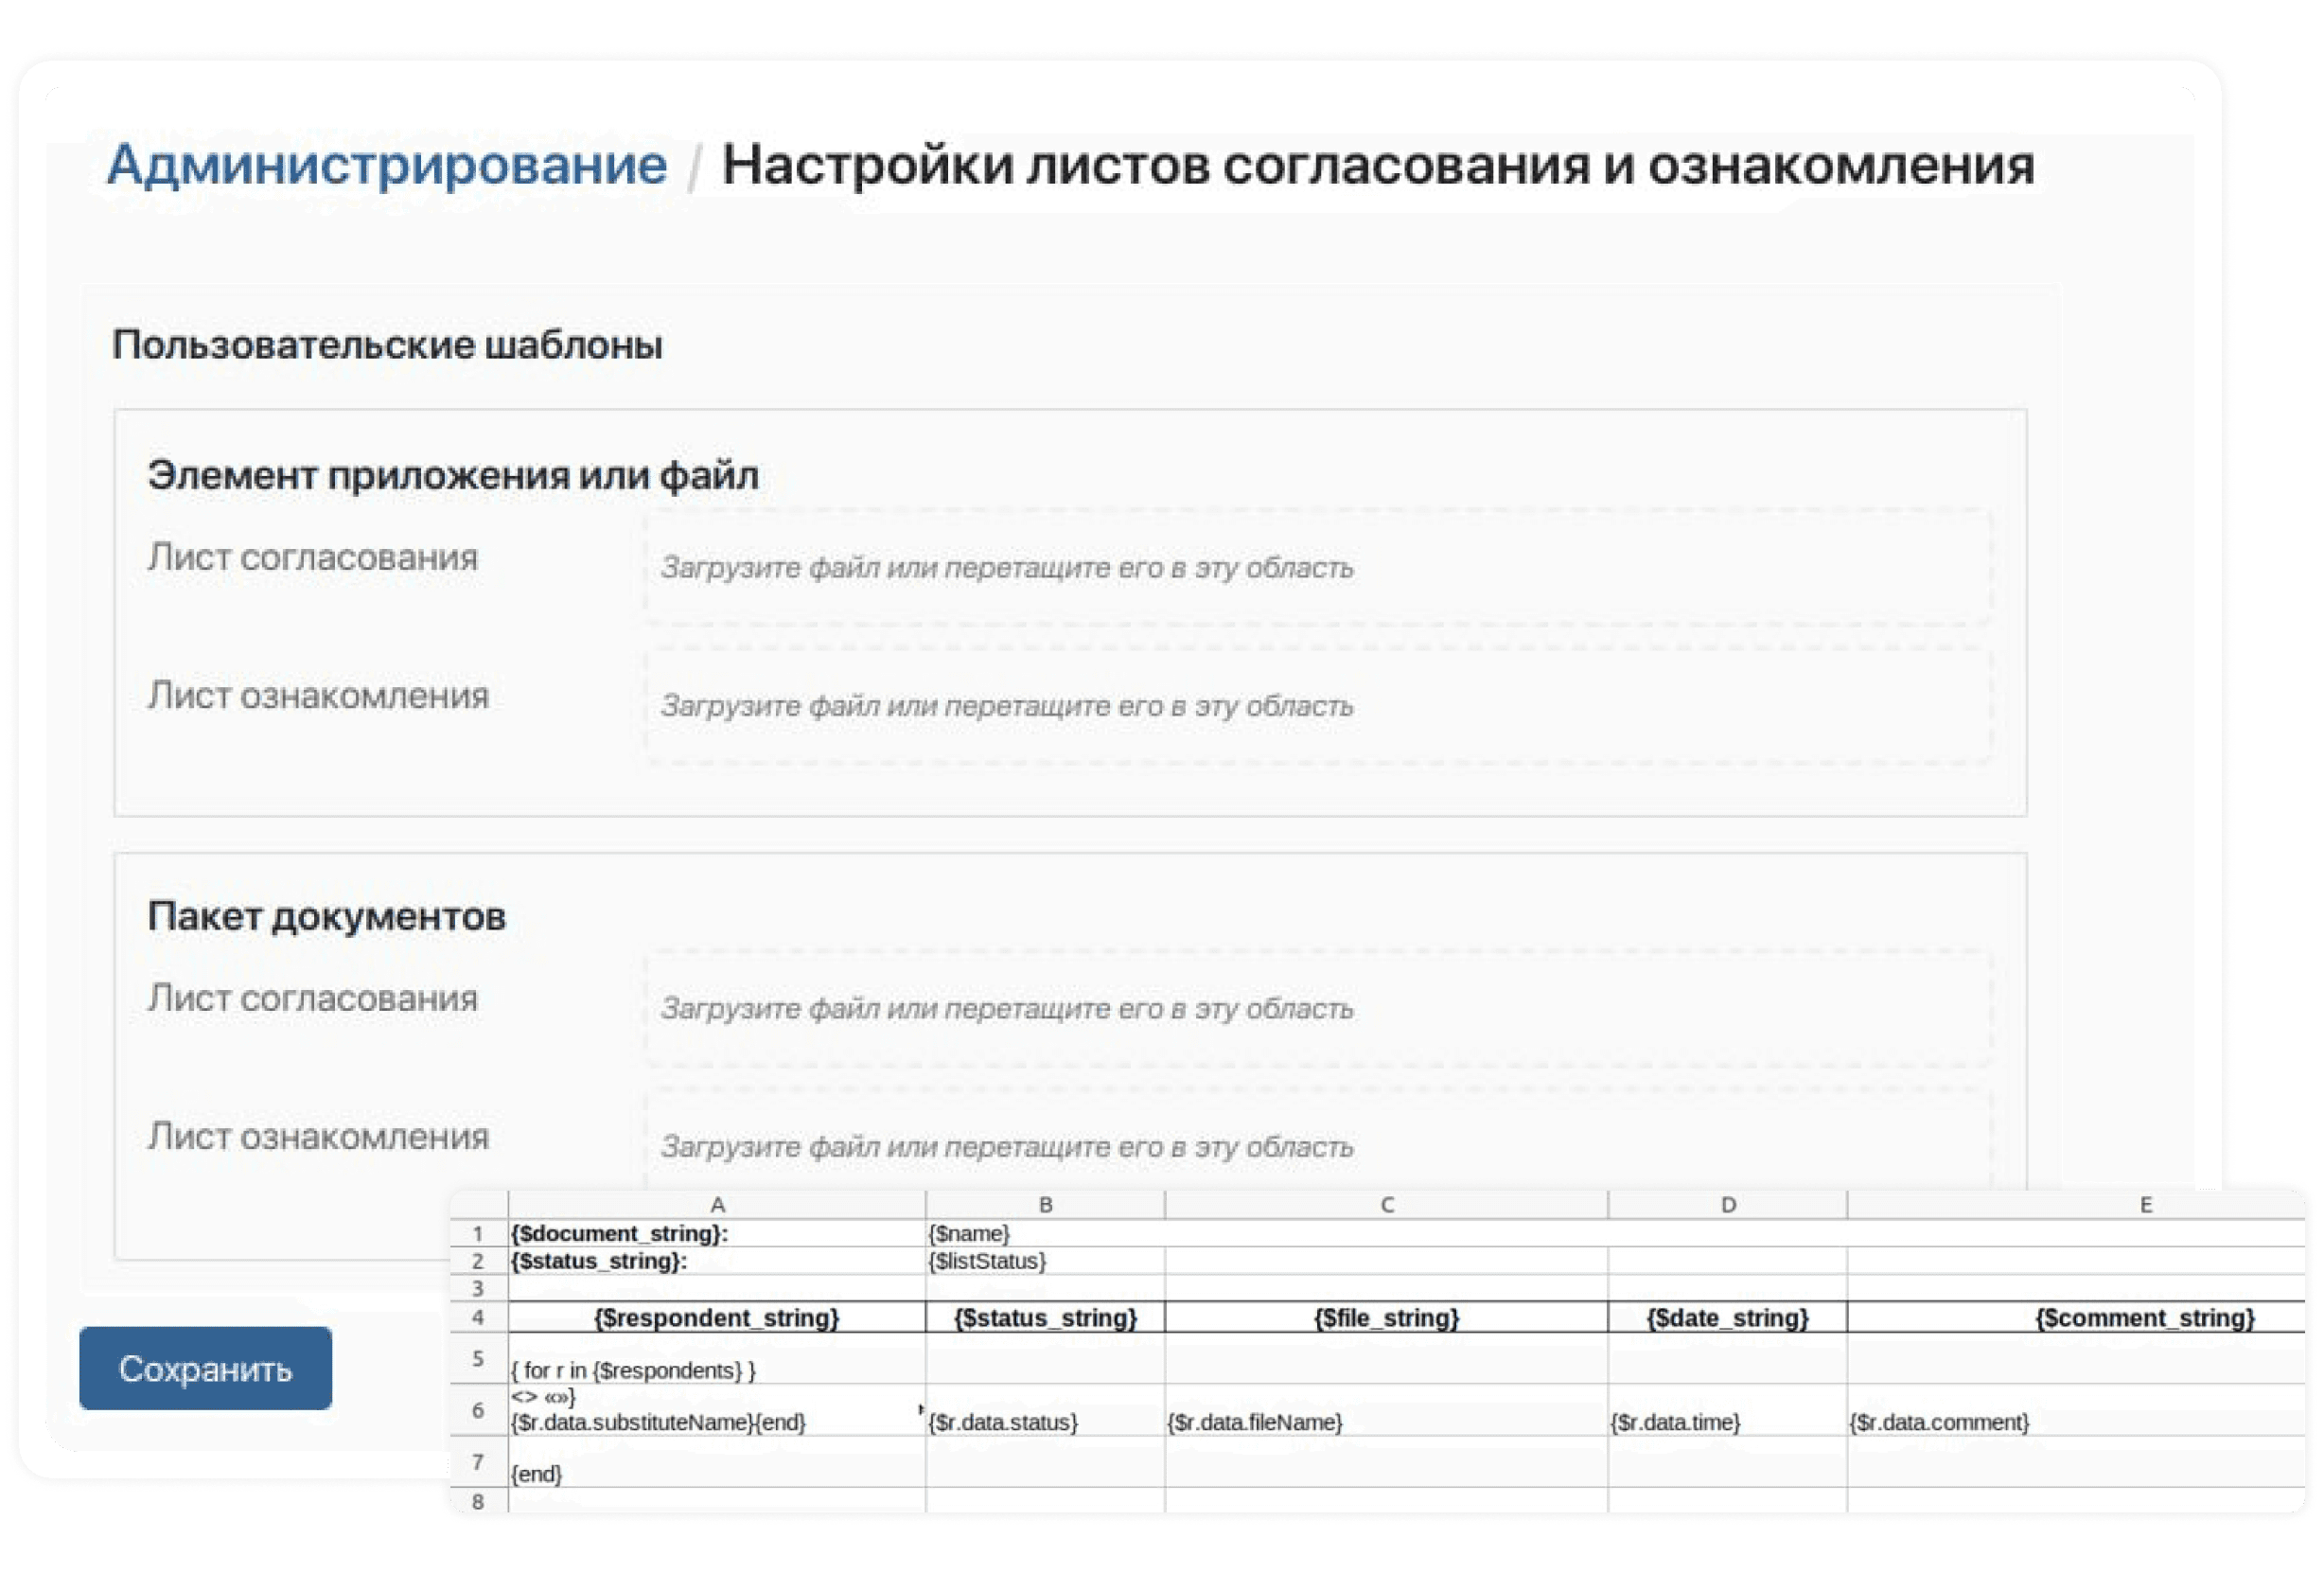Click cell with { for r in {$respondents} }
This screenshot has width=2324, height=1573.
(x=717, y=1358)
